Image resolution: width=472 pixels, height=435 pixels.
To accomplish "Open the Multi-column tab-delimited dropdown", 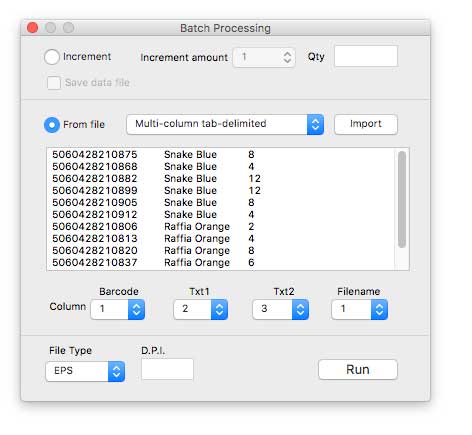I will (x=225, y=124).
